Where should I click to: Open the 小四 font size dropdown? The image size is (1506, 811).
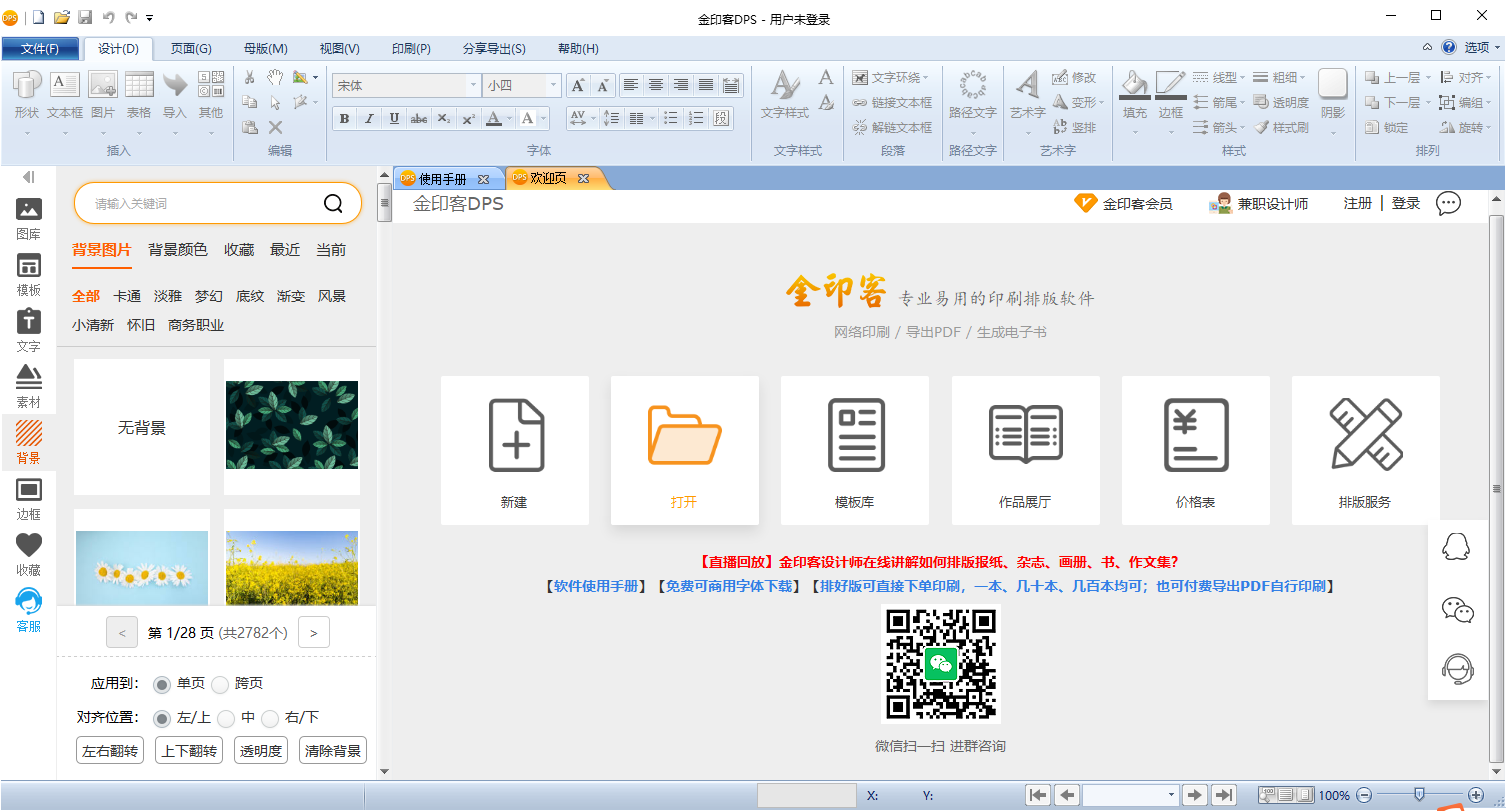point(553,85)
